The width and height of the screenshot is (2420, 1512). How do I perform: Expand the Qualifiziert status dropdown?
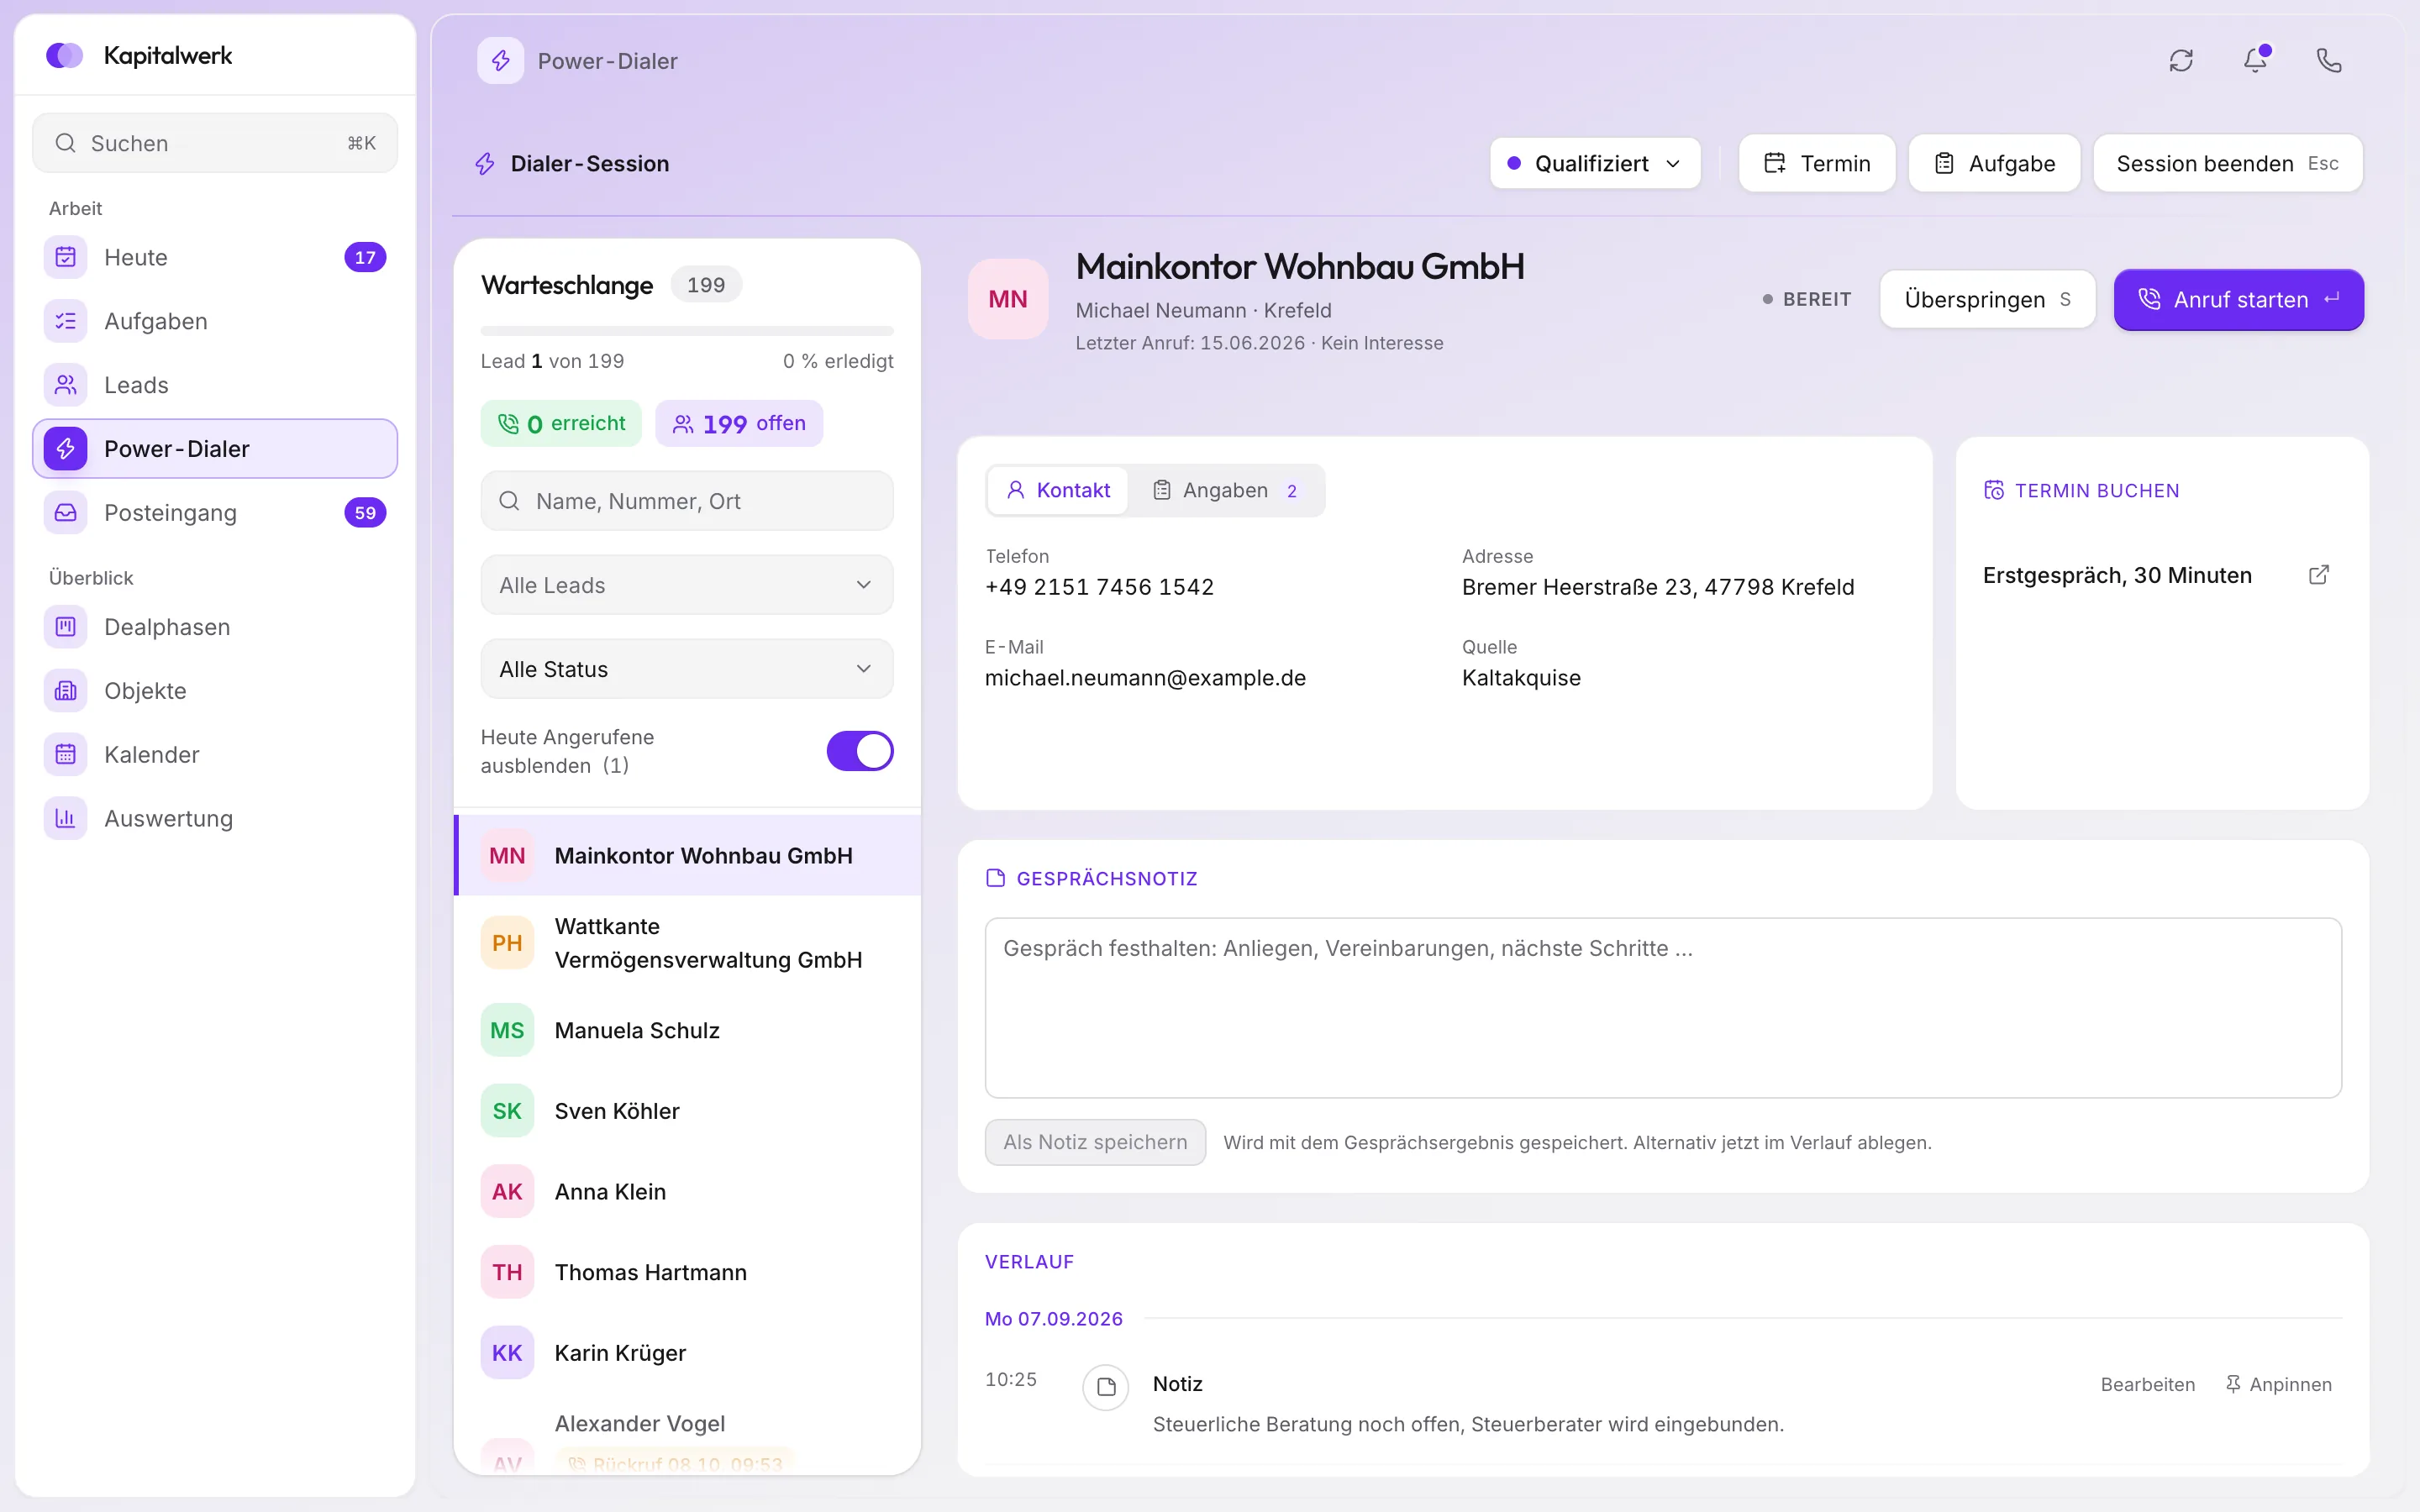1595,163
